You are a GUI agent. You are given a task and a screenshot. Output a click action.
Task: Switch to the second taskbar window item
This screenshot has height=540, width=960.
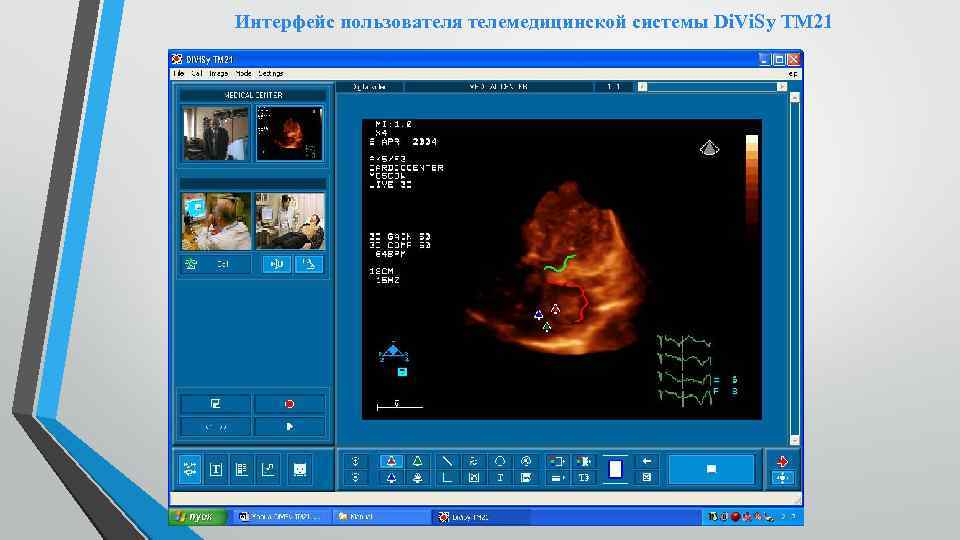381,517
